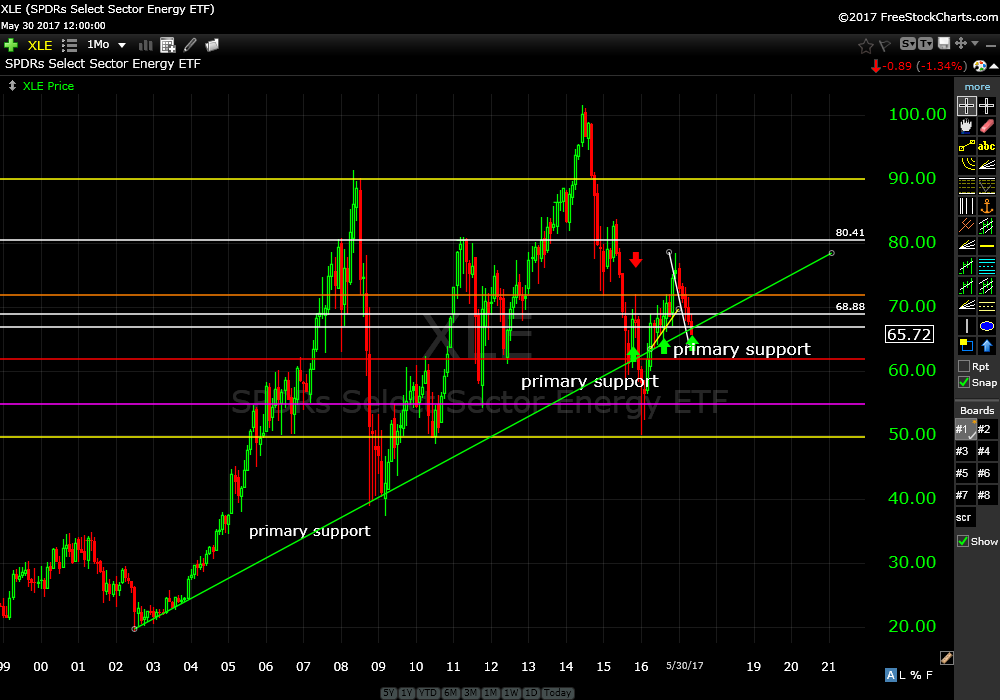Image resolution: width=1000 pixels, height=700 pixels.
Task: Choose the abc text annotation tool
Action: coord(987,146)
